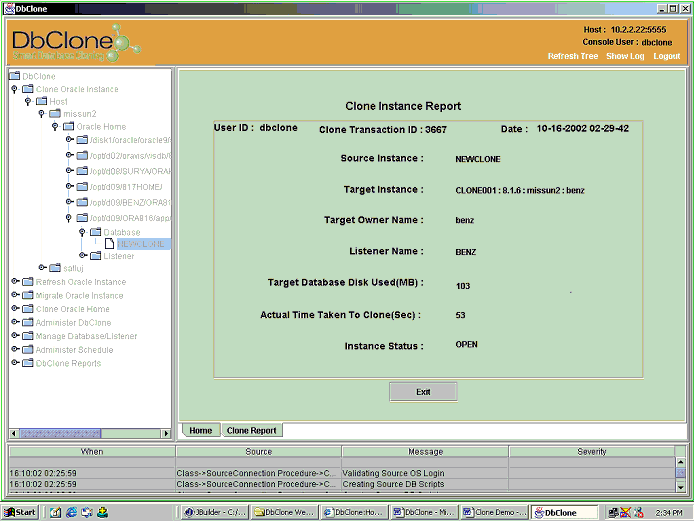Click the When column header

click(x=92, y=452)
